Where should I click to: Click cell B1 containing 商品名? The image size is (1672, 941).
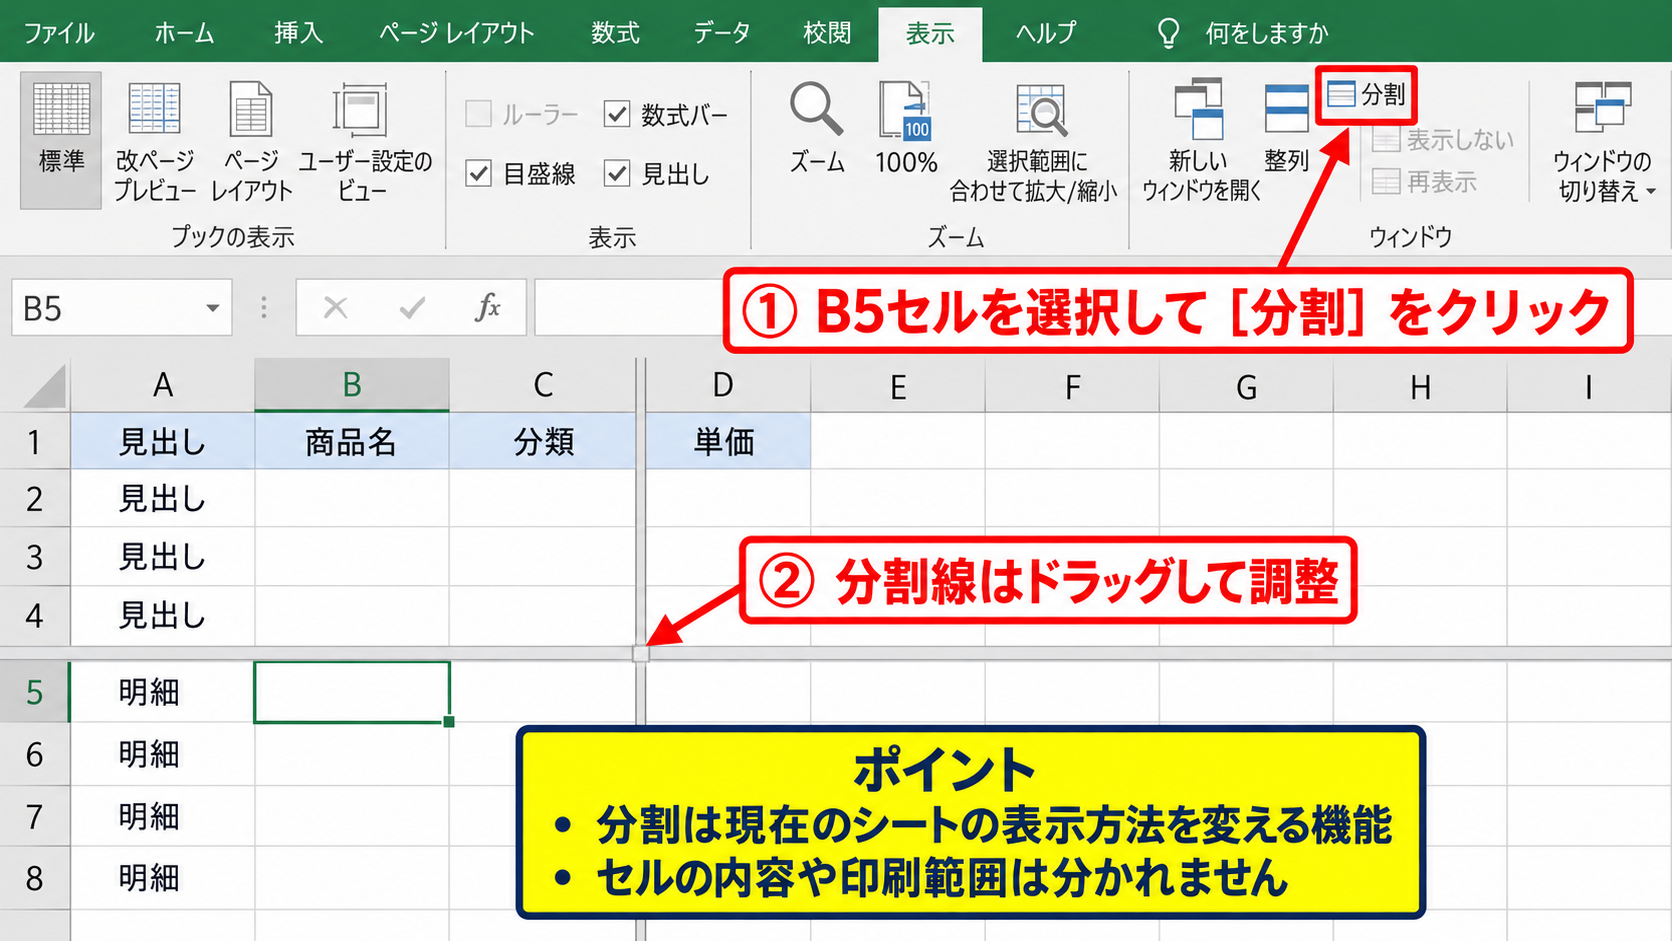(x=352, y=441)
